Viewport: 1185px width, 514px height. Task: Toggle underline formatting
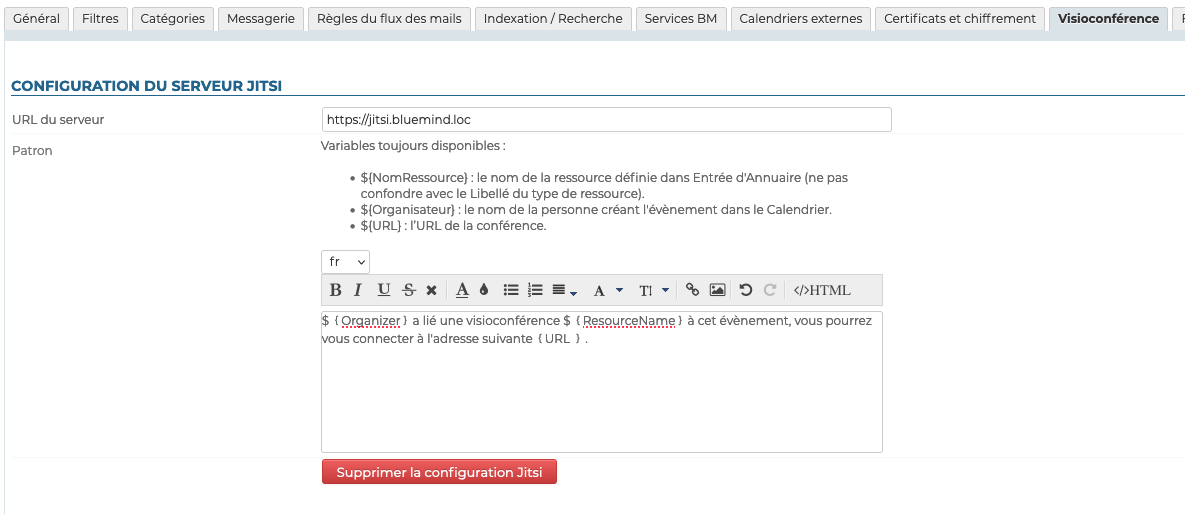tap(384, 290)
